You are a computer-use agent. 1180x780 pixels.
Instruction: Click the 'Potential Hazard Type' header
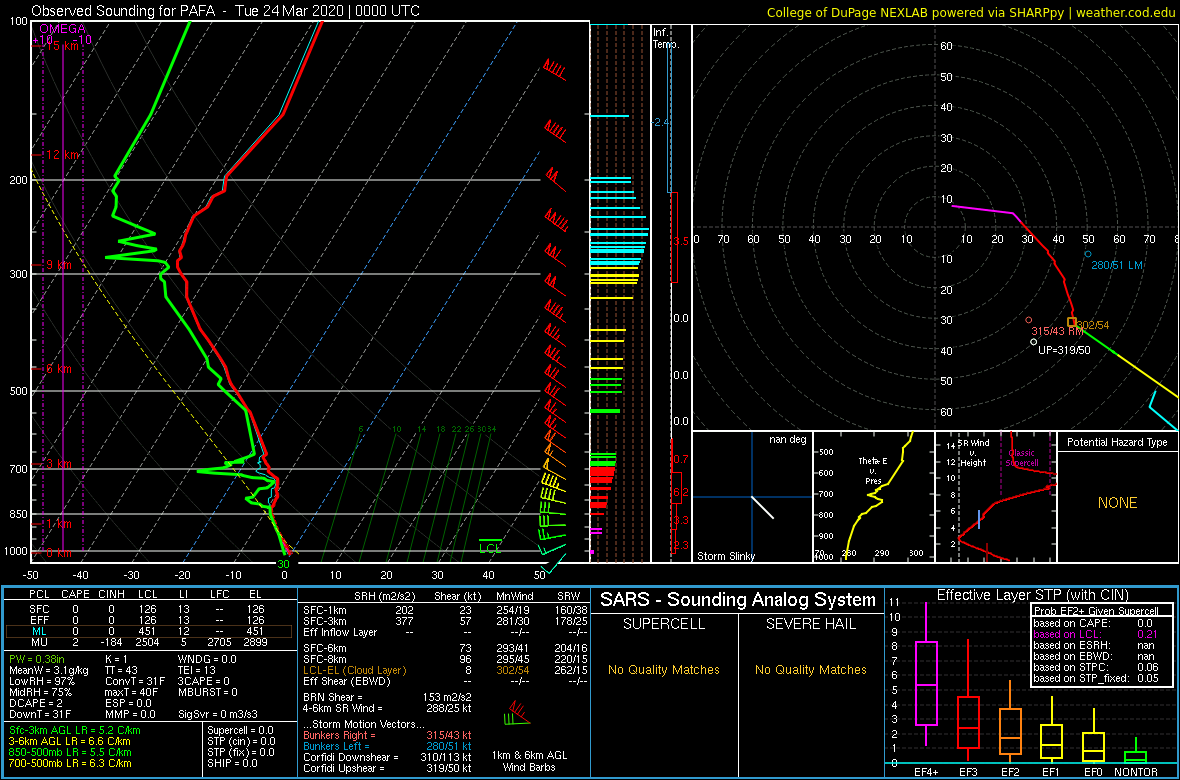pos(1117,443)
